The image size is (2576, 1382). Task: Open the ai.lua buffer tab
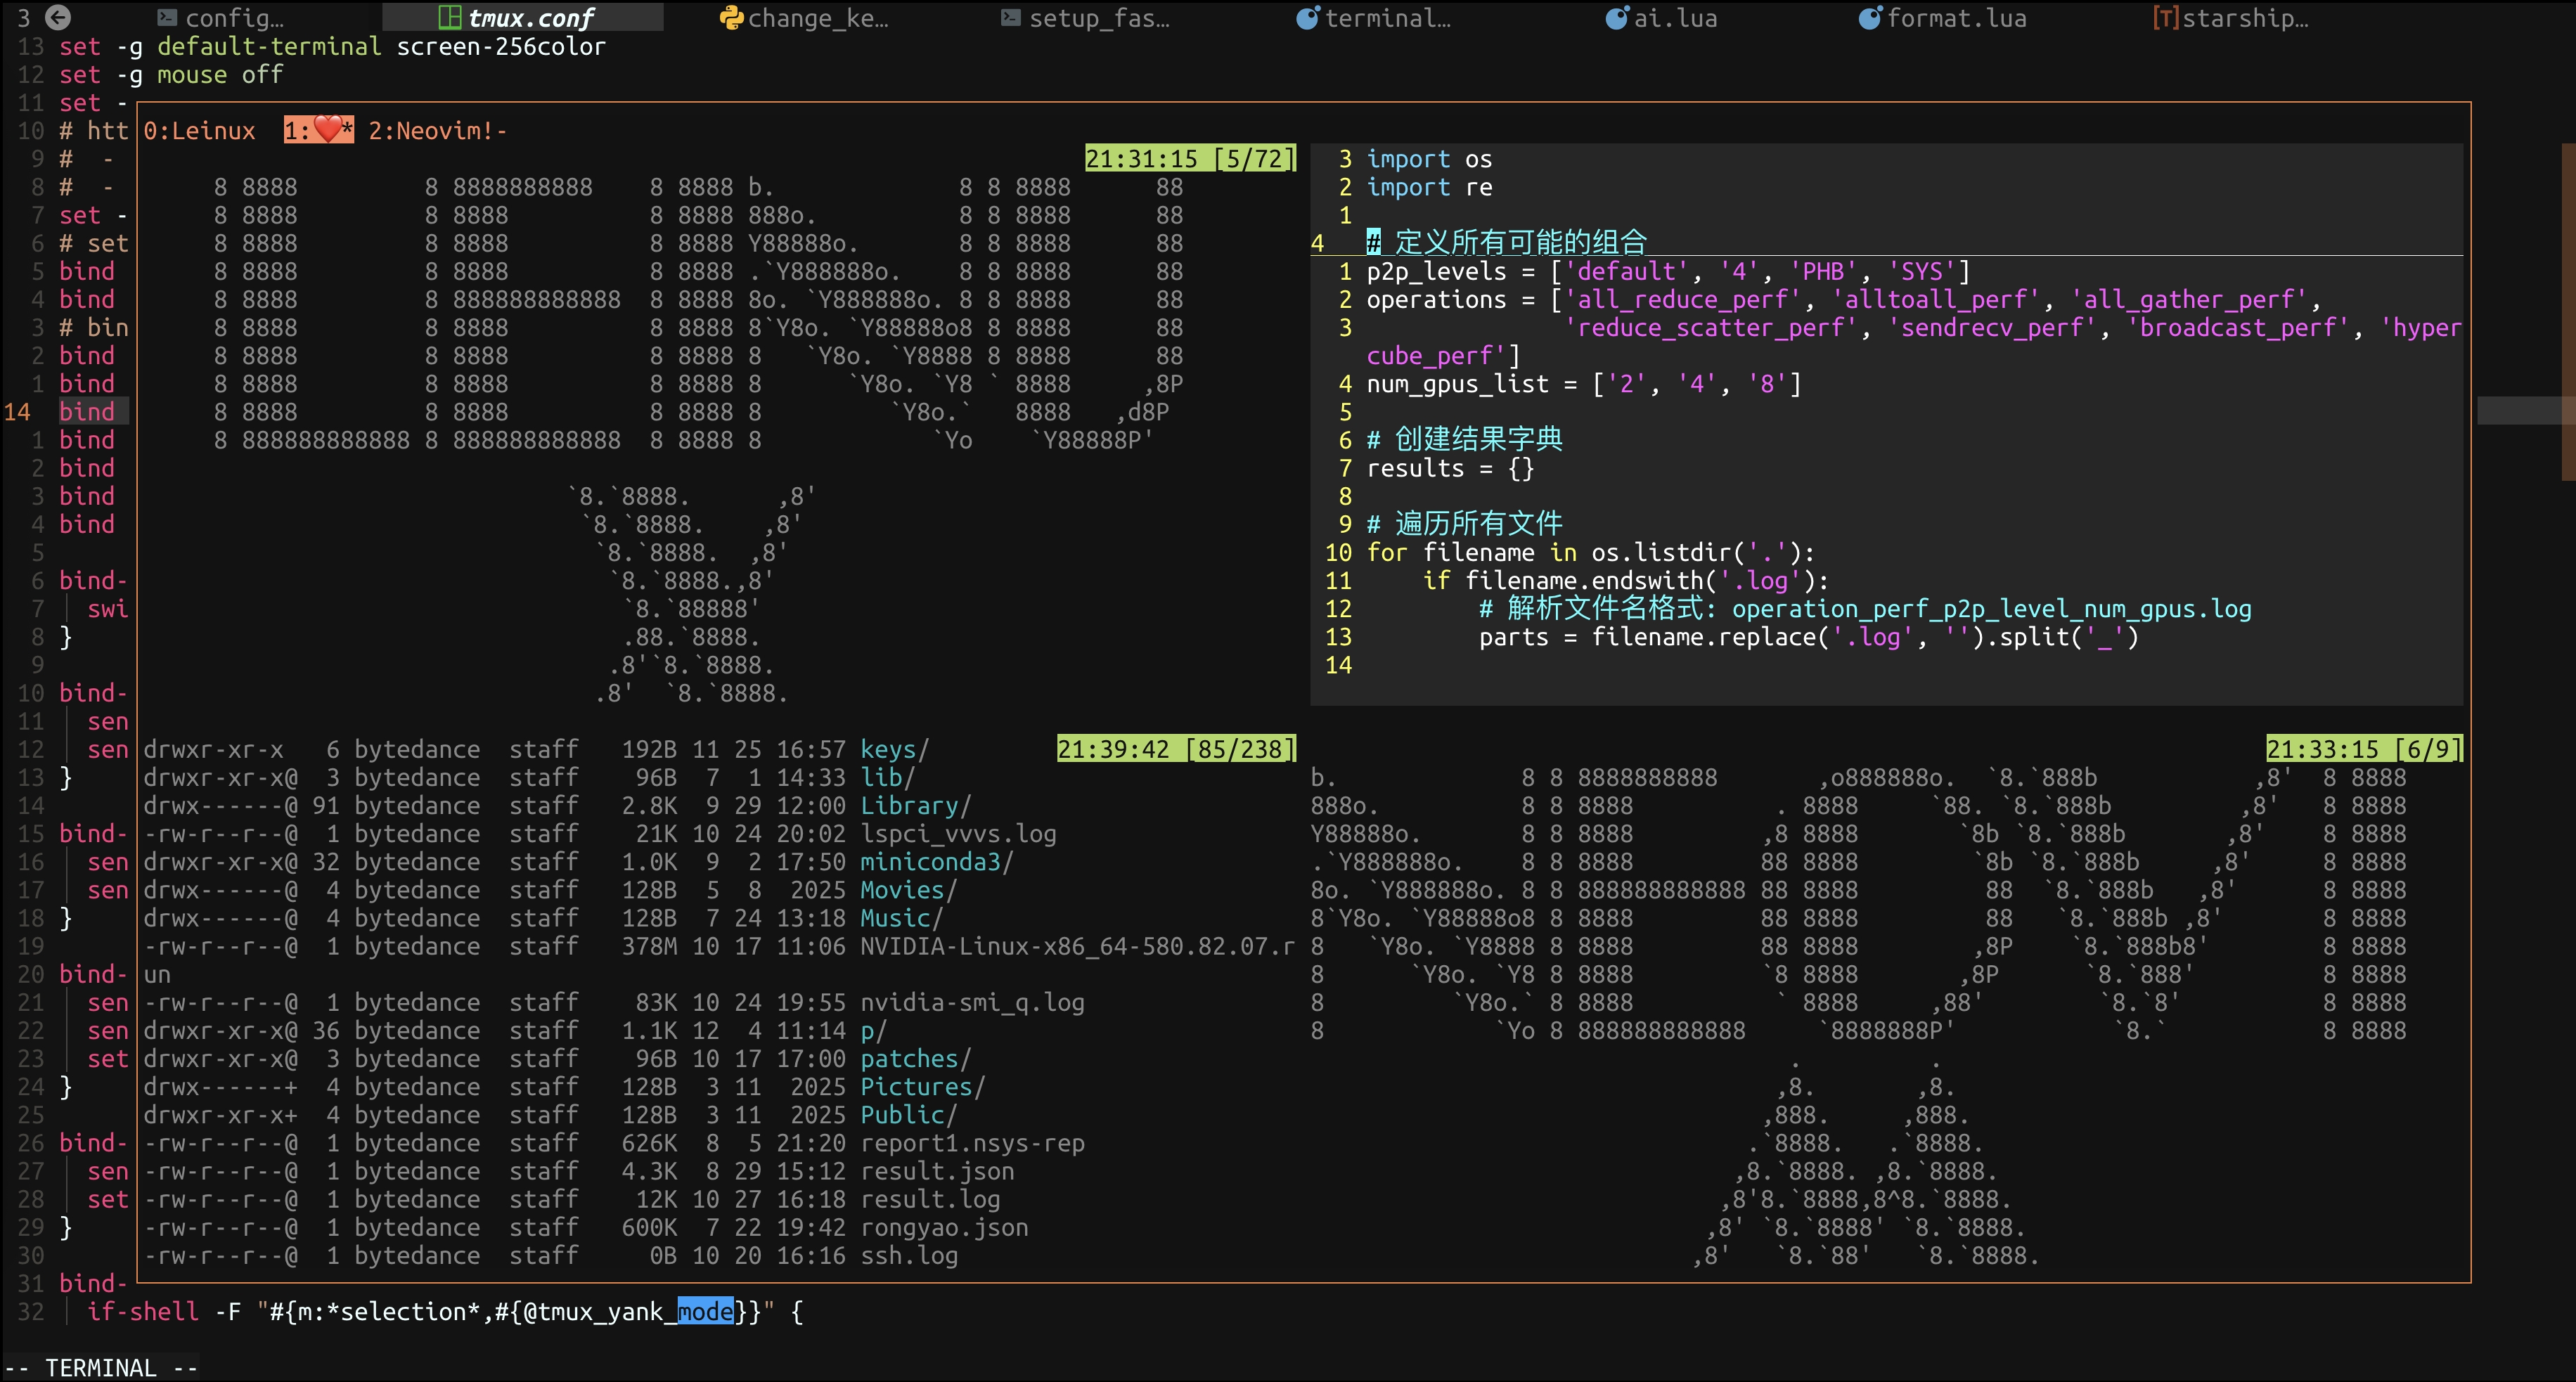point(1675,18)
